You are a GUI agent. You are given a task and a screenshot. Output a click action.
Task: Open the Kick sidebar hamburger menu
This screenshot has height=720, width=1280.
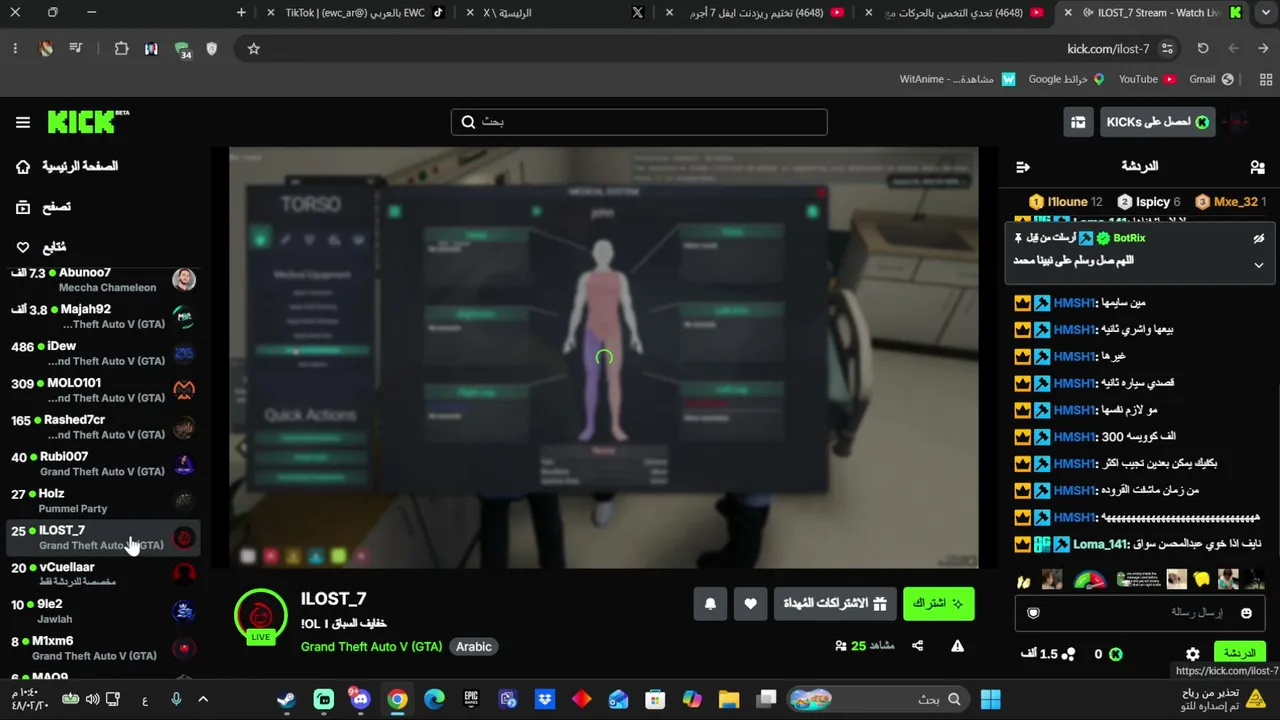(23, 122)
